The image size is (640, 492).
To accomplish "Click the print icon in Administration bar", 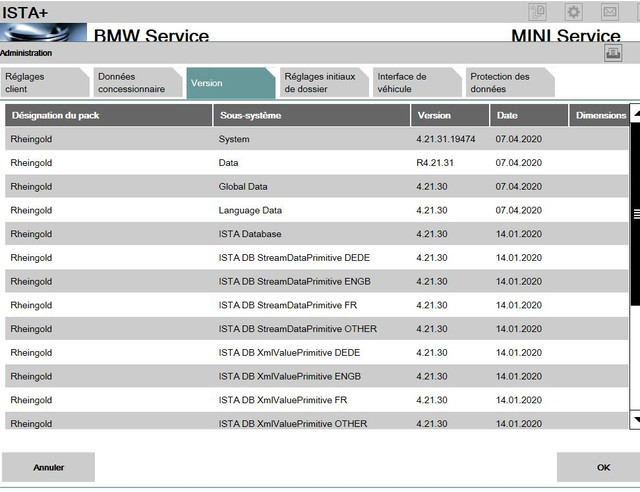I will click(x=613, y=53).
